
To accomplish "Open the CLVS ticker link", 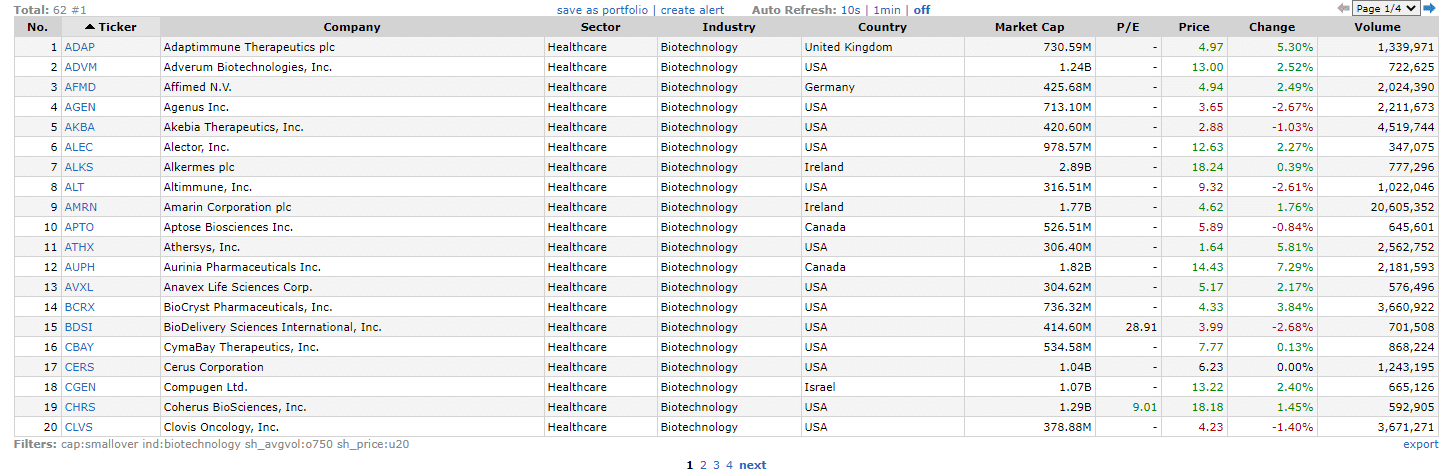I will coord(78,427).
